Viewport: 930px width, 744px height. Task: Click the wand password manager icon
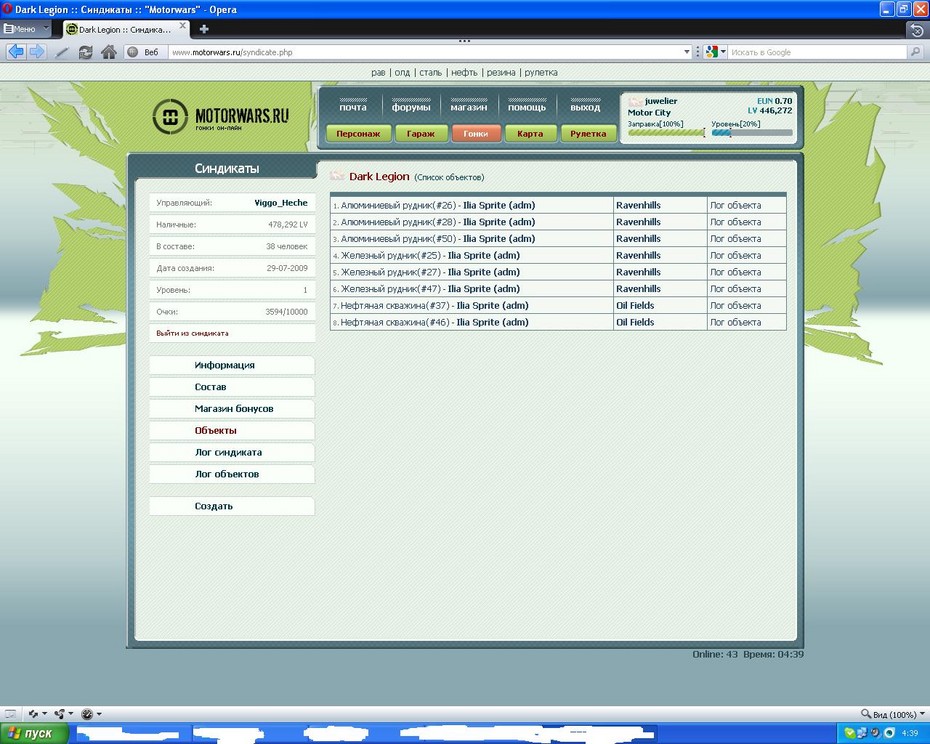(62, 52)
